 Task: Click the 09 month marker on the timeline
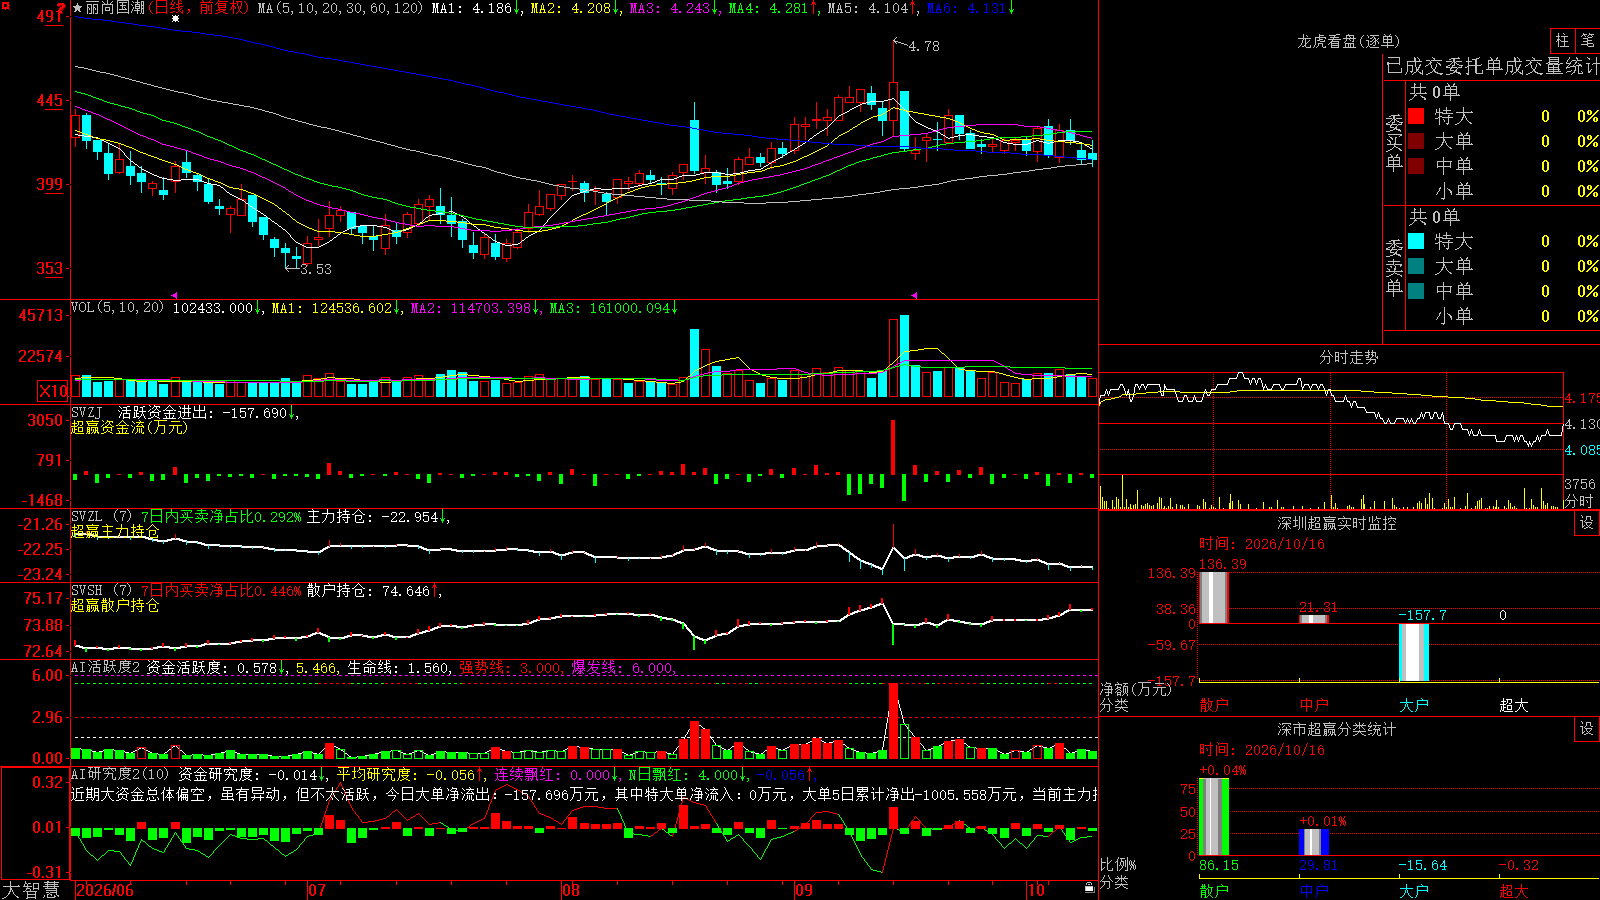pyautogui.click(x=804, y=890)
